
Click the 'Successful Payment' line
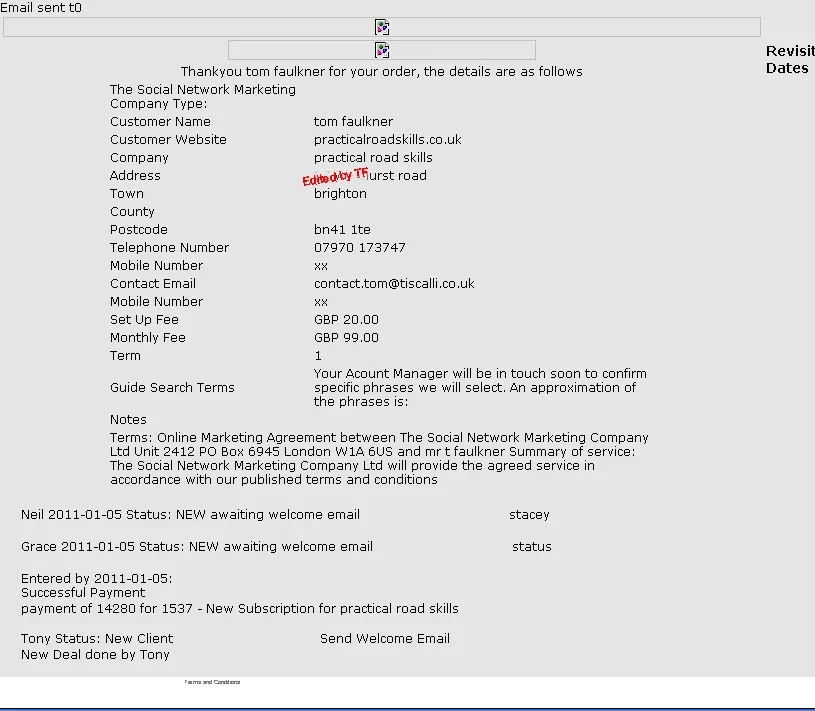point(83,593)
